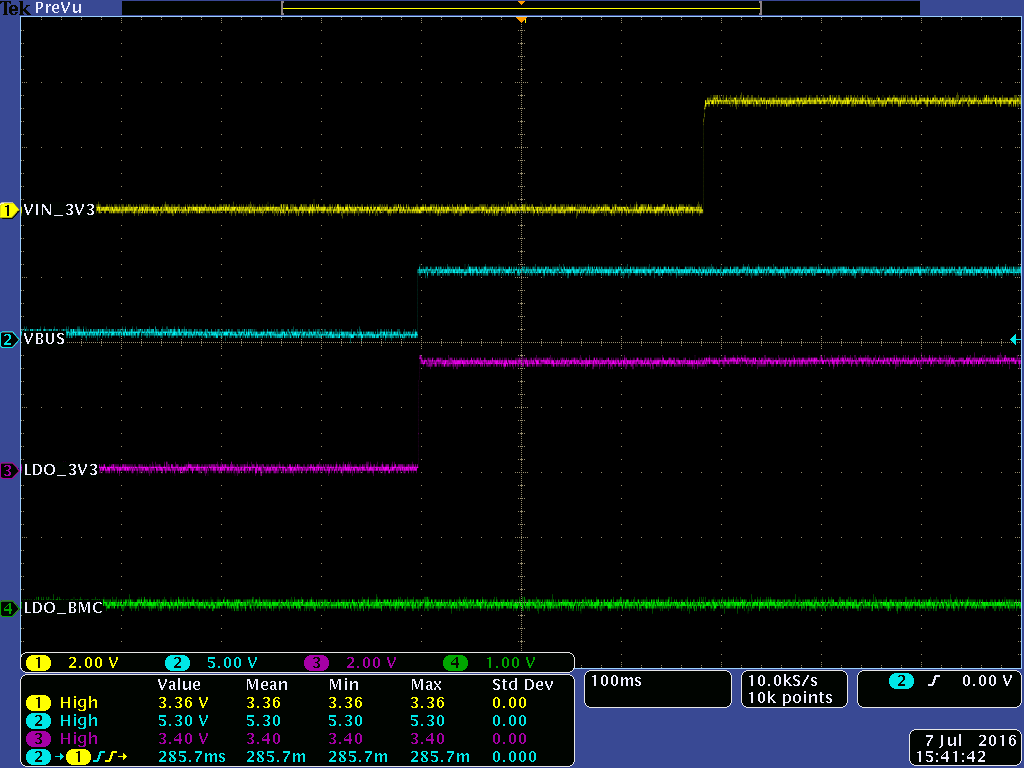This screenshot has width=1024, height=768.
Task: Select the channel 1 High measurement badge
Action: pos(39,703)
